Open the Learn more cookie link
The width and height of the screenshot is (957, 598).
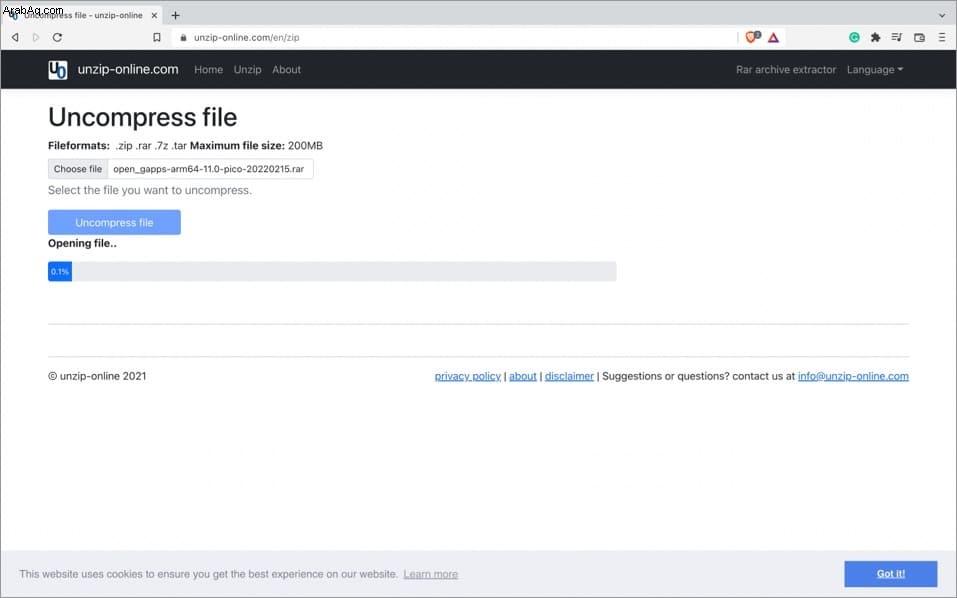[x=430, y=574]
